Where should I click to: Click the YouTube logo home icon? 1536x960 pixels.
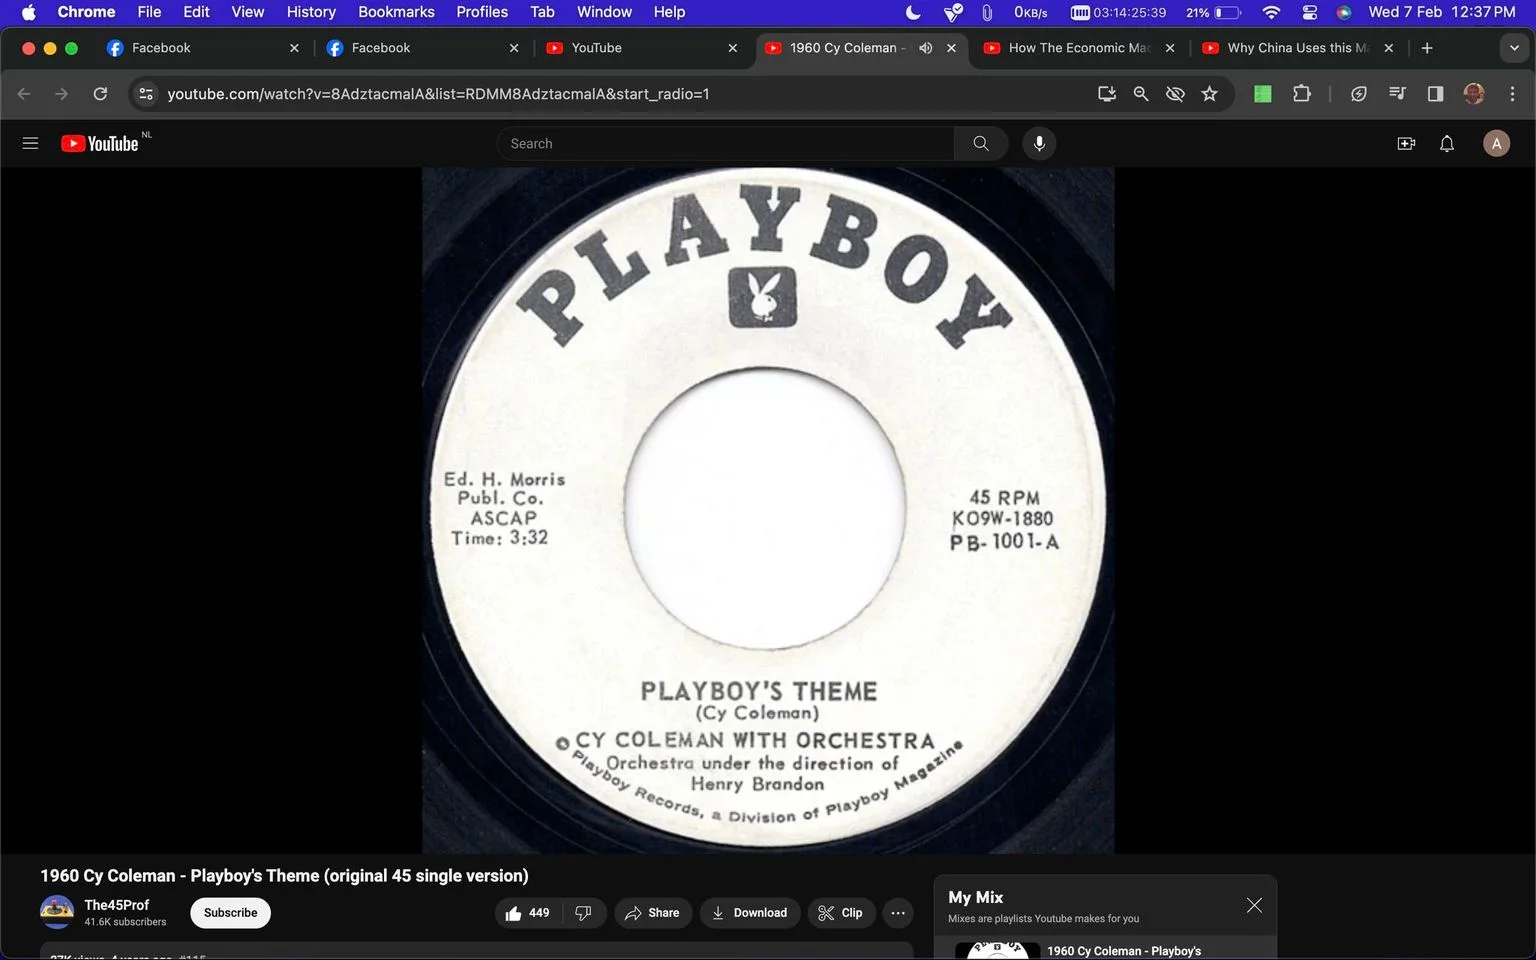(100, 143)
